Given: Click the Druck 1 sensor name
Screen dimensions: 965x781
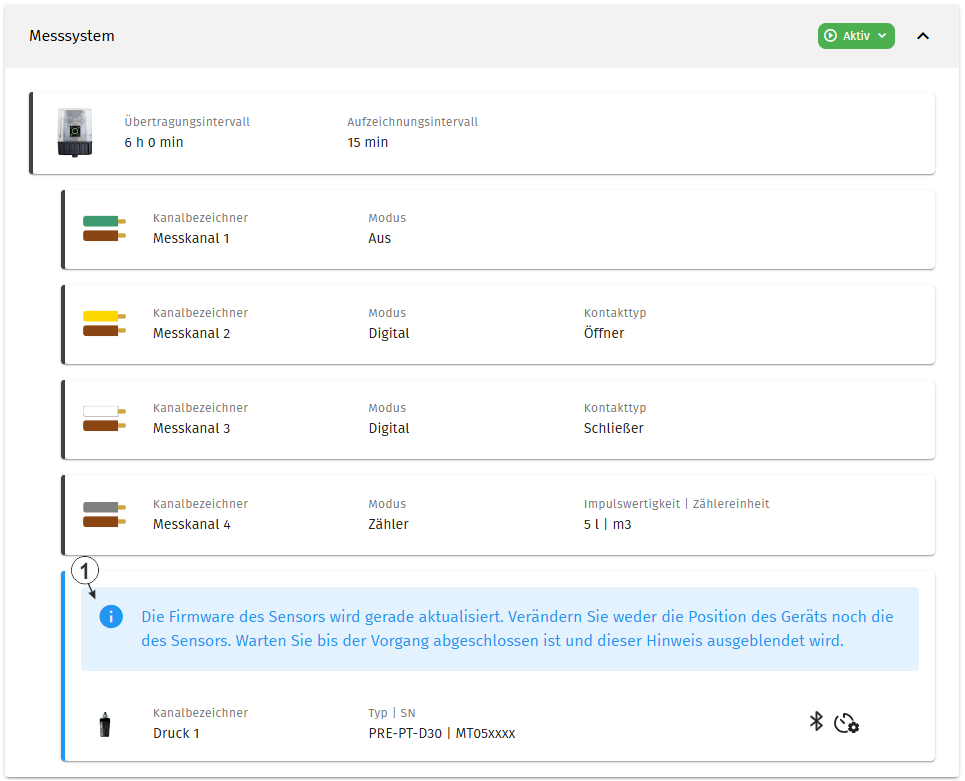Looking at the screenshot, I should click(x=176, y=733).
